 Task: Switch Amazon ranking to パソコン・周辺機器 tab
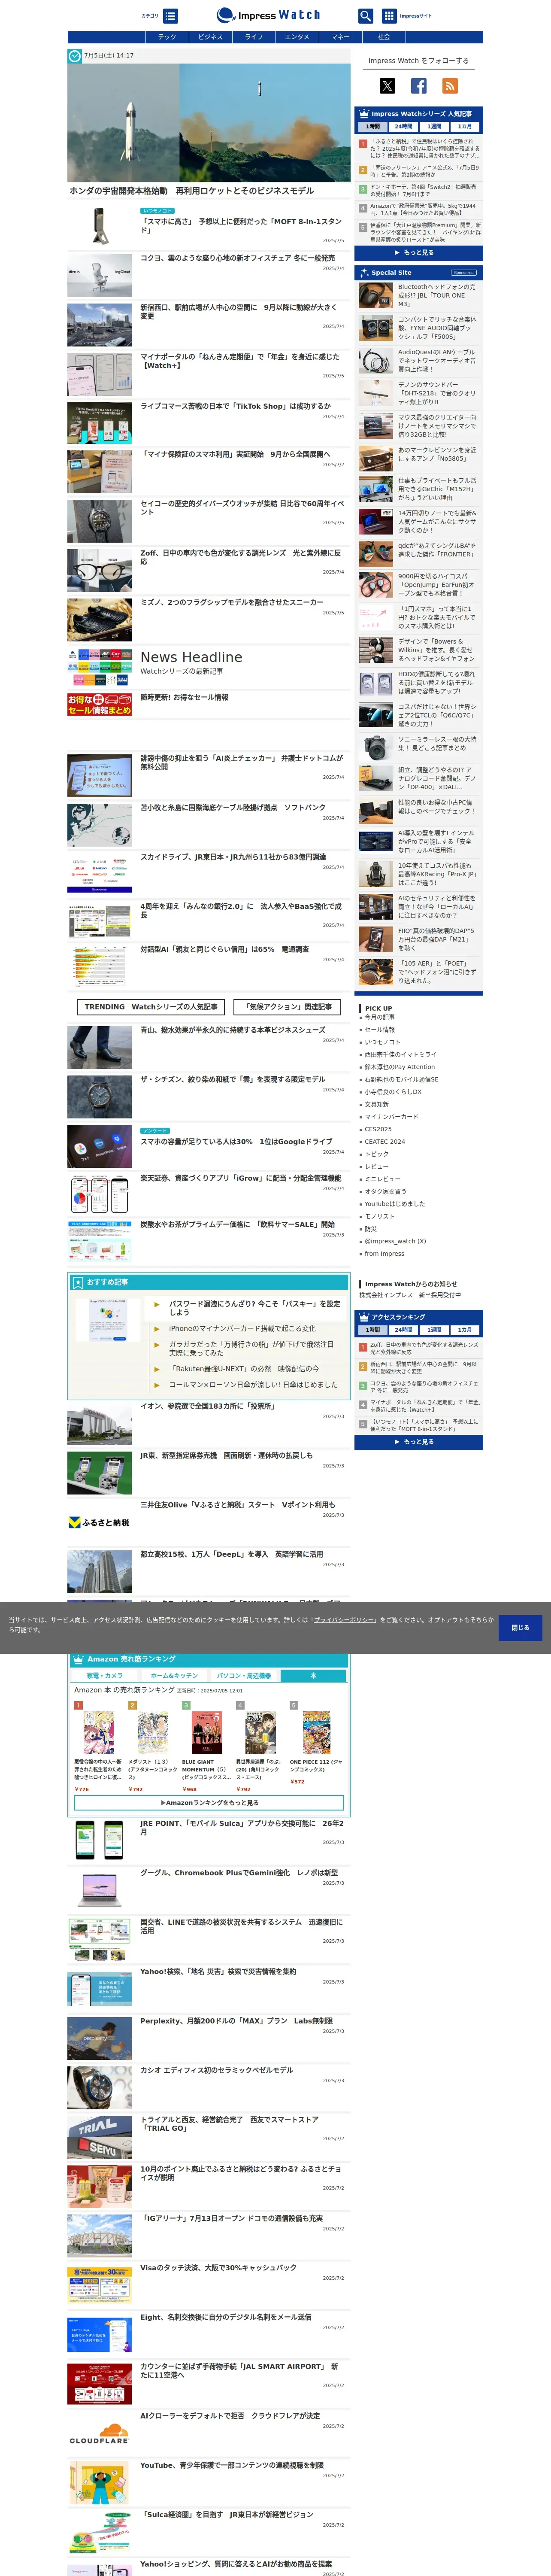coord(244,1676)
